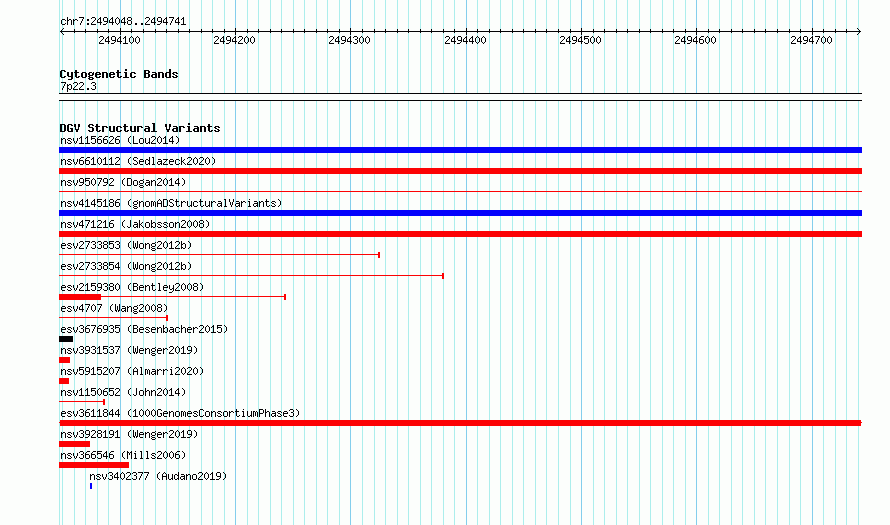Click the red nsv366546 variant bar

pyautogui.click(x=94, y=465)
